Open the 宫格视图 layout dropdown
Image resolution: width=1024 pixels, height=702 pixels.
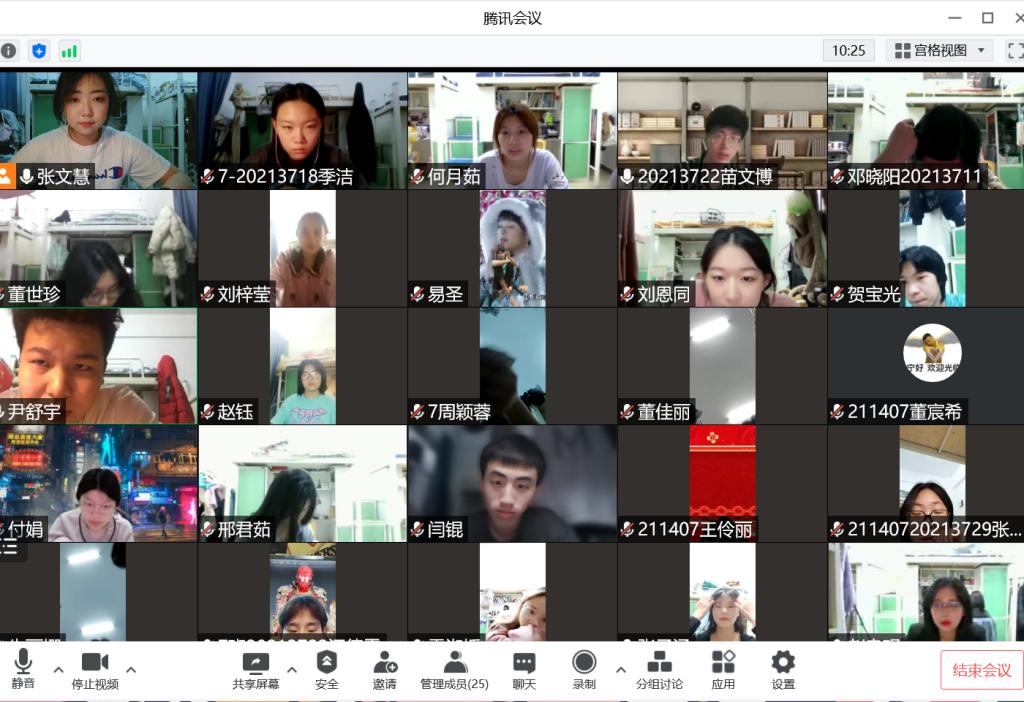940,50
